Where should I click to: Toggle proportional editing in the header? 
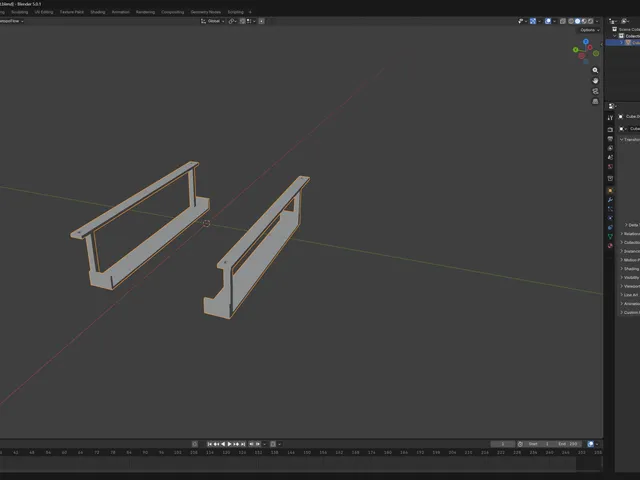tap(262, 21)
